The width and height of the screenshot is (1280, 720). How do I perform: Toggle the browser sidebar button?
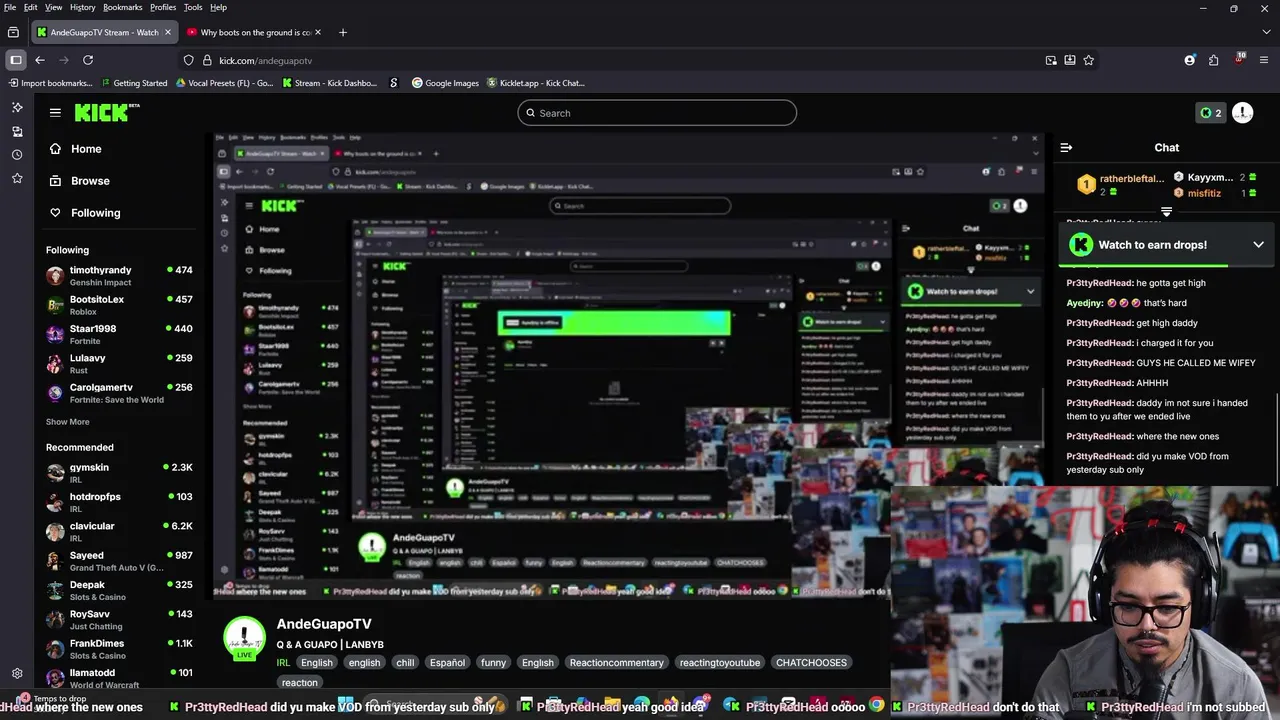point(16,60)
